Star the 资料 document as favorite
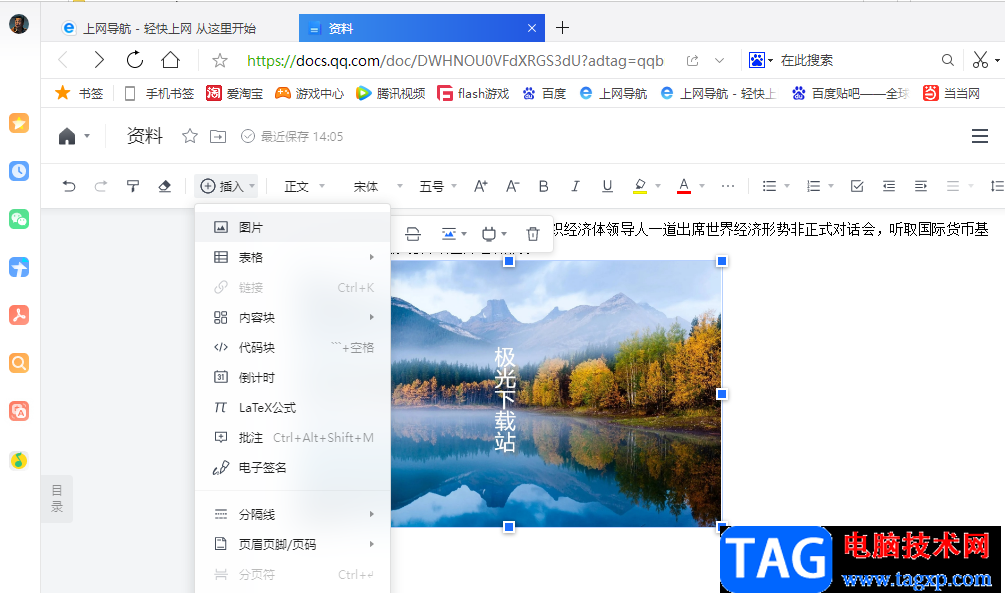The width and height of the screenshot is (1005, 593). tap(190, 137)
